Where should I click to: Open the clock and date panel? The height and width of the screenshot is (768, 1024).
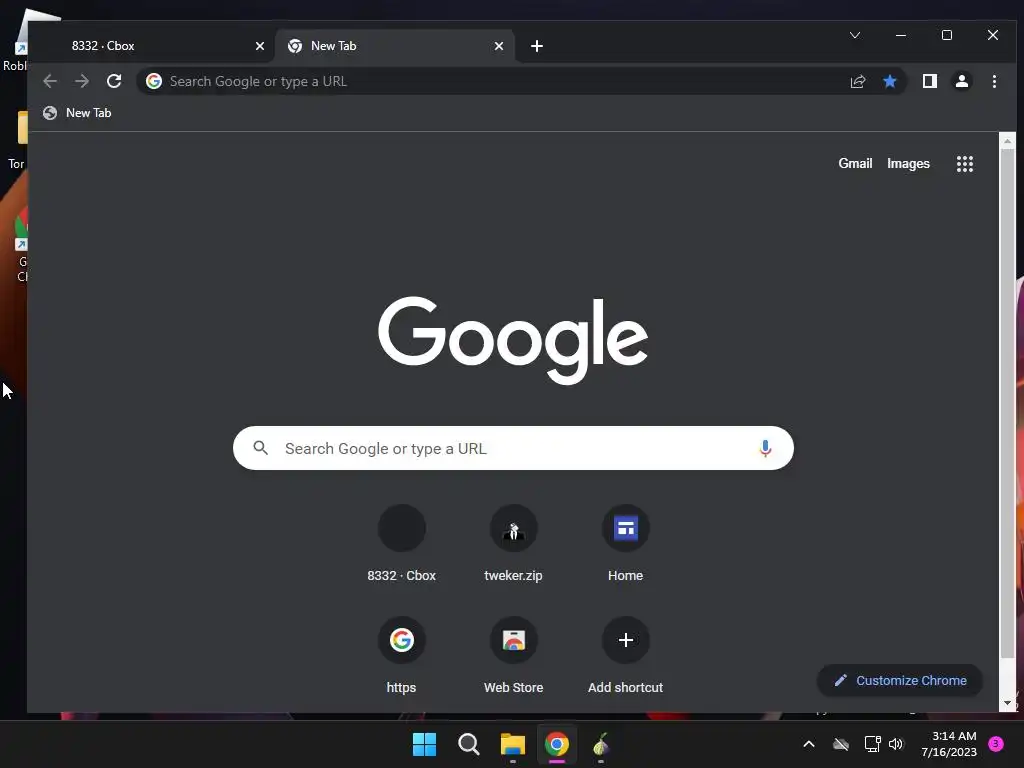[949, 744]
